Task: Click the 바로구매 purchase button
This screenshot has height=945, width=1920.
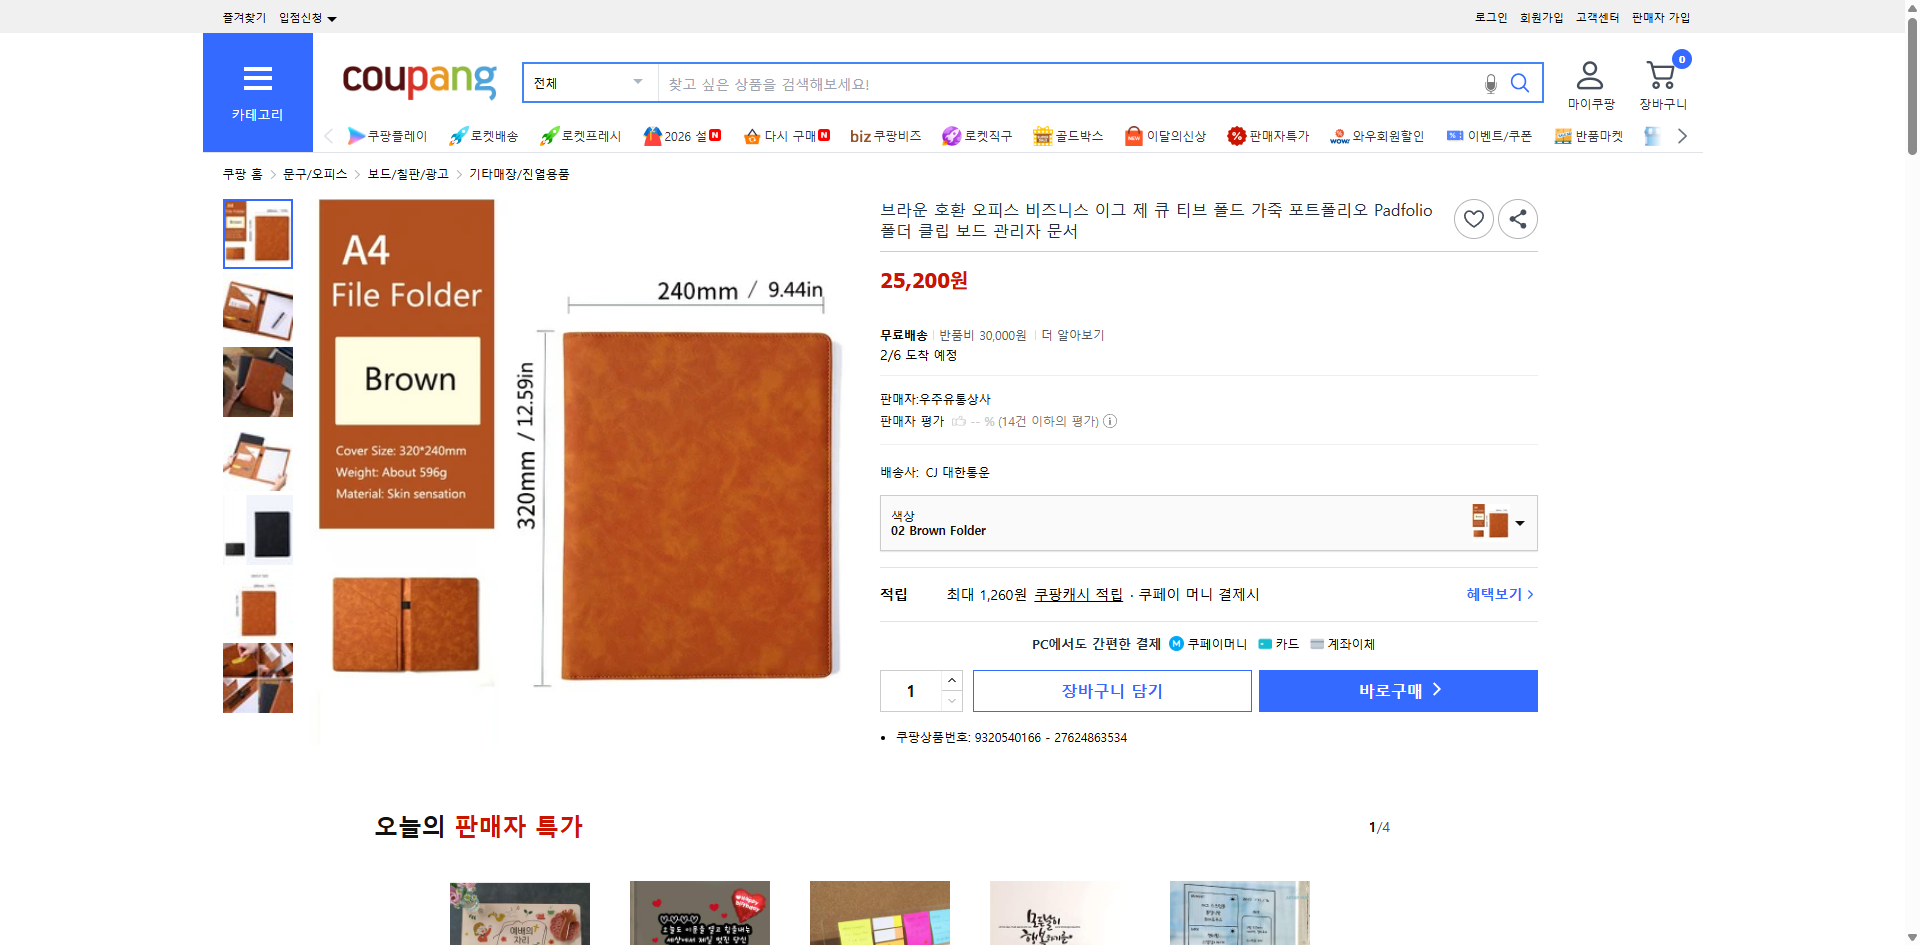Action: [x=1397, y=690]
